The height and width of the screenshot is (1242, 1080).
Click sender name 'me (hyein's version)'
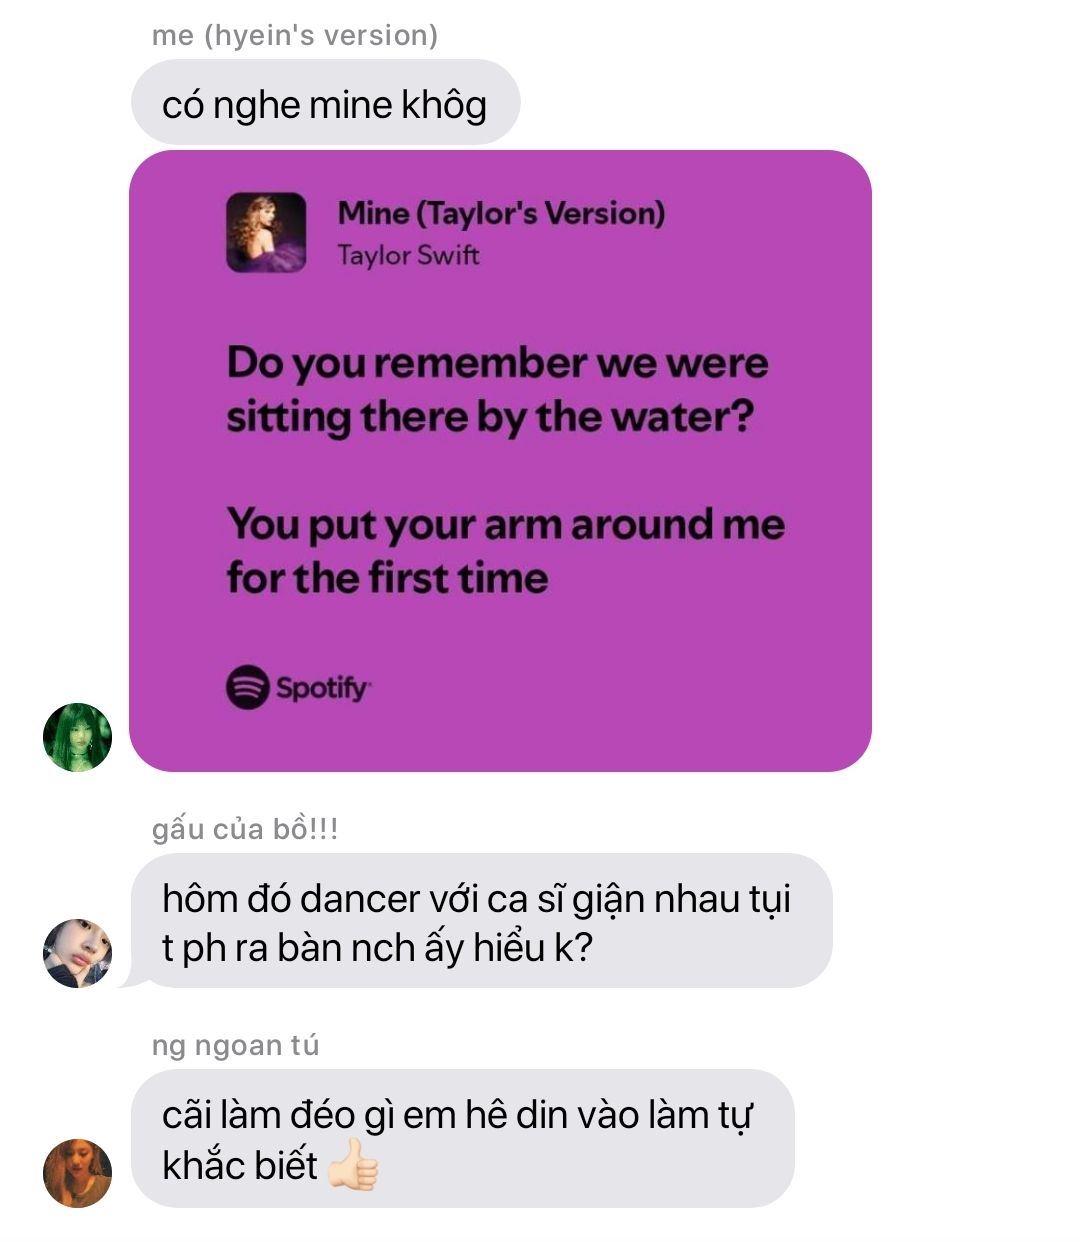[x=295, y=36]
